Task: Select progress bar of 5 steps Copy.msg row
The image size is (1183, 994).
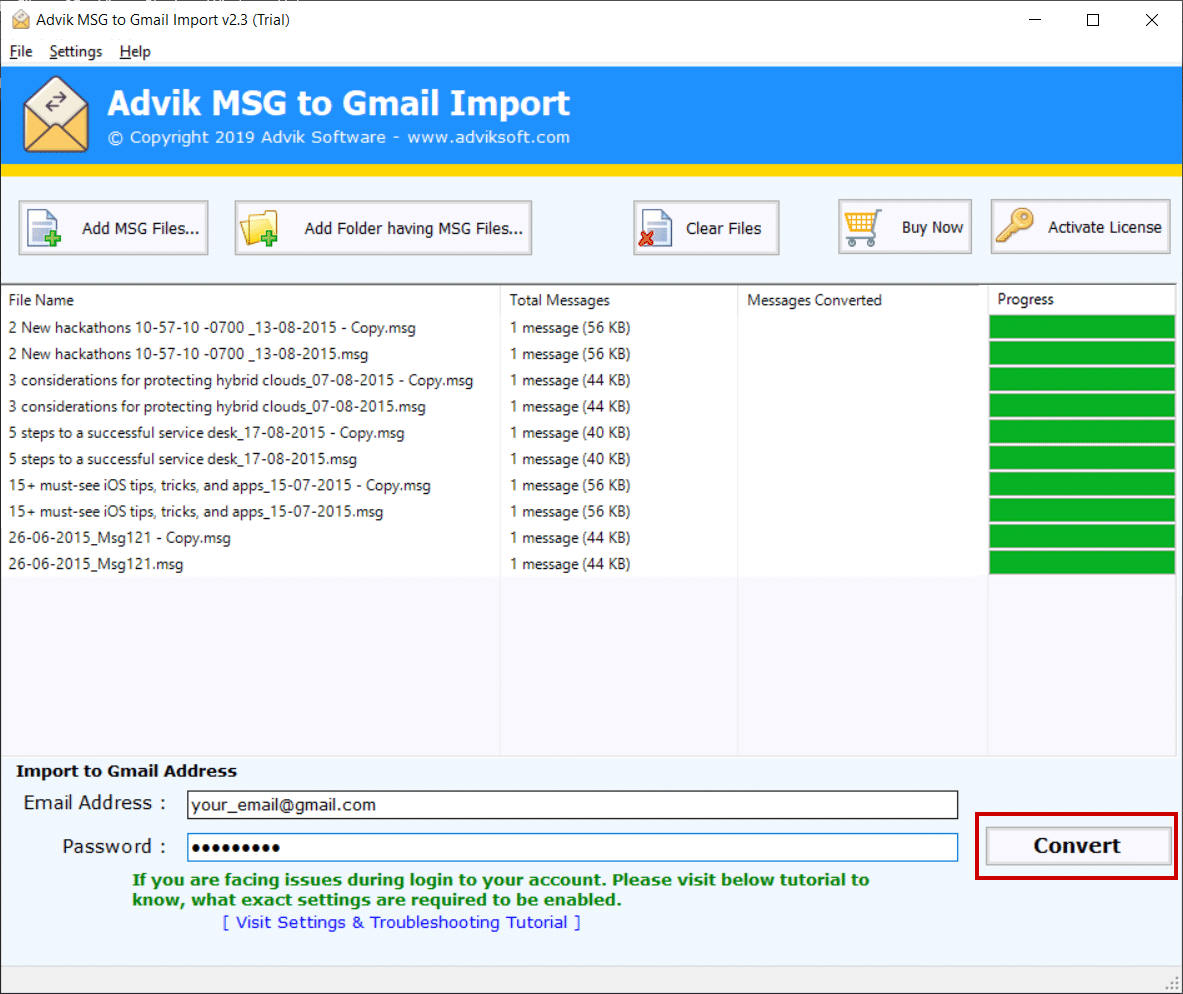Action: pos(1082,432)
